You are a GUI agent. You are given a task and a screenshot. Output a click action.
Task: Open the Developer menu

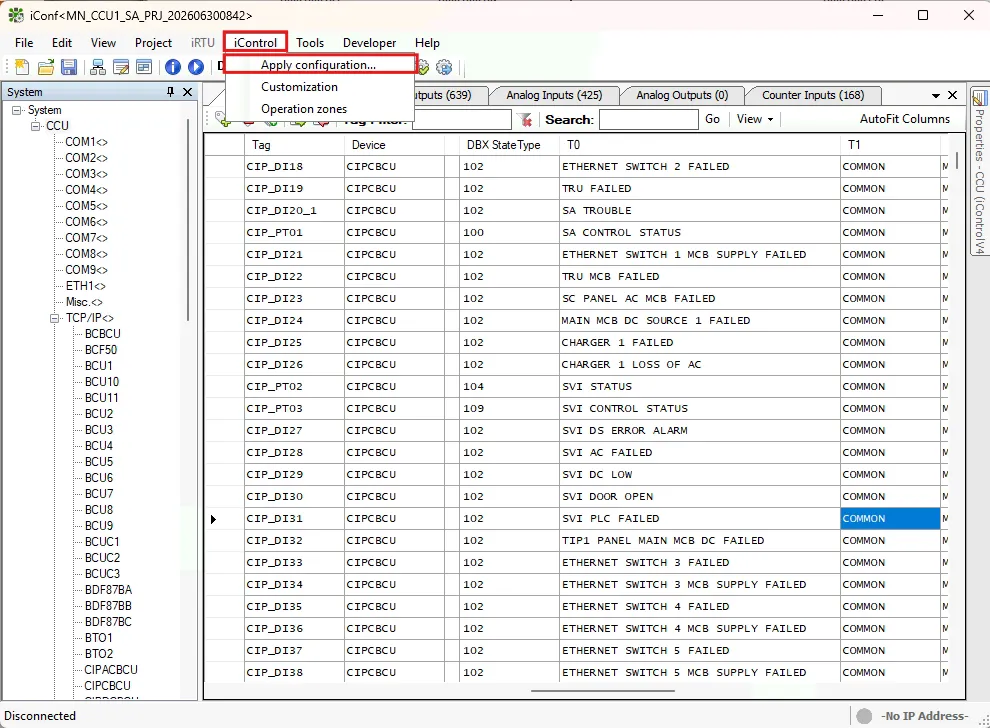369,43
